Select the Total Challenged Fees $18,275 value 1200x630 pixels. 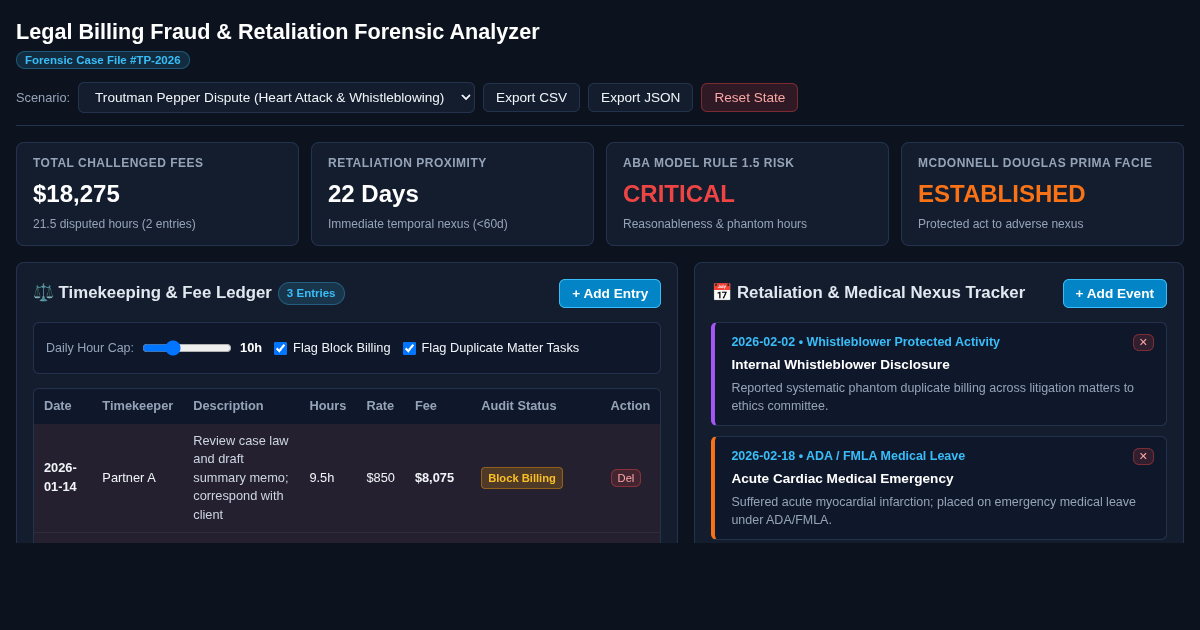click(x=76, y=194)
